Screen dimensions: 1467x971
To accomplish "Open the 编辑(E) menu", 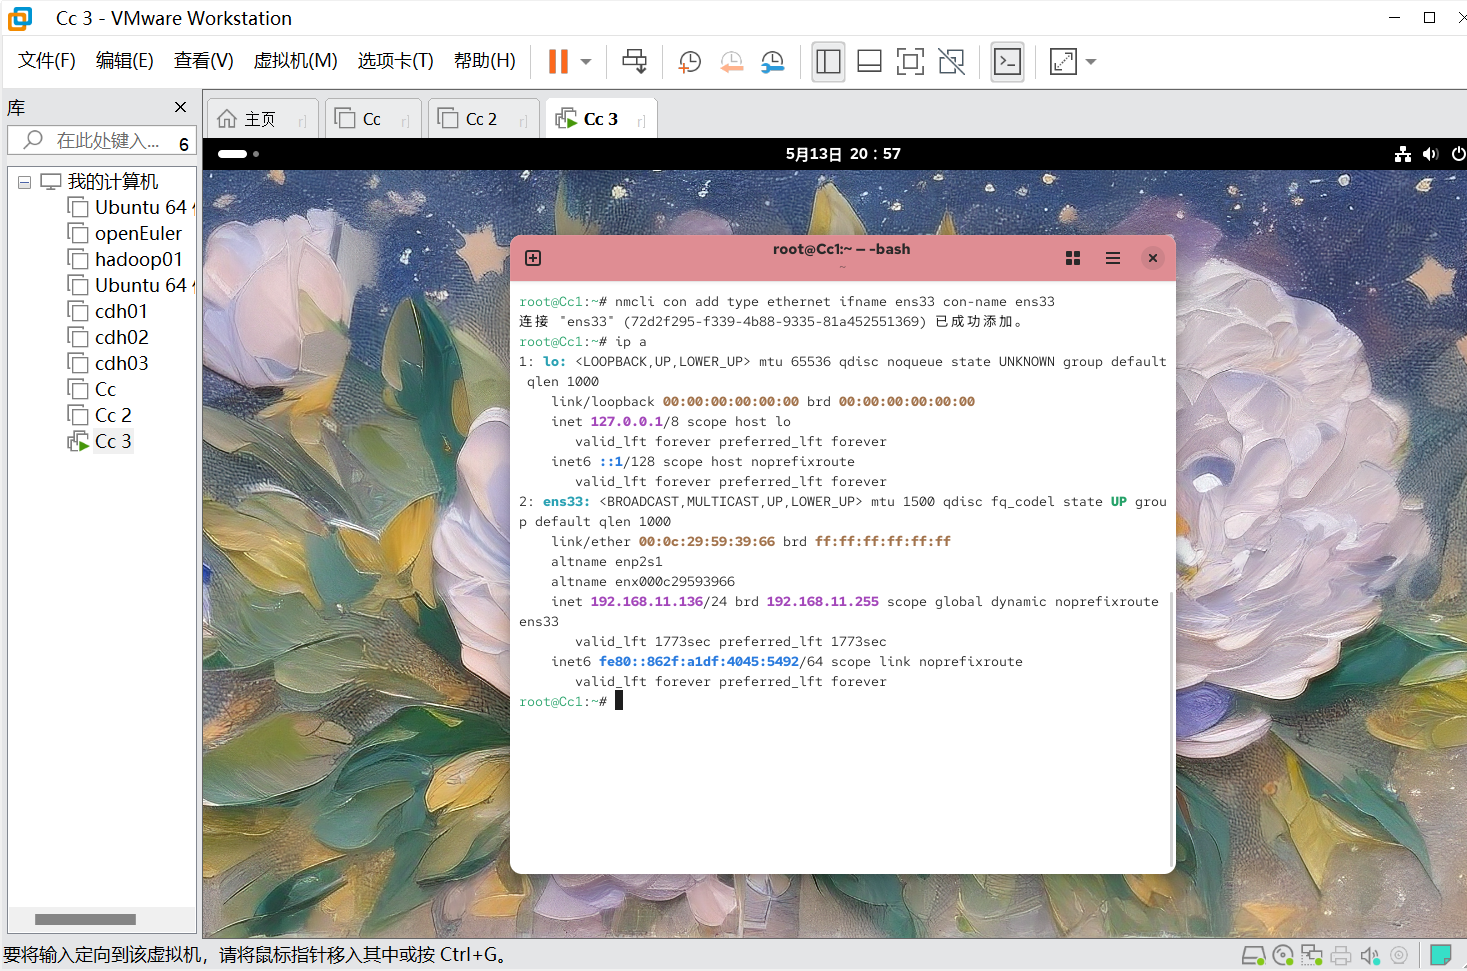I will 125,61.
